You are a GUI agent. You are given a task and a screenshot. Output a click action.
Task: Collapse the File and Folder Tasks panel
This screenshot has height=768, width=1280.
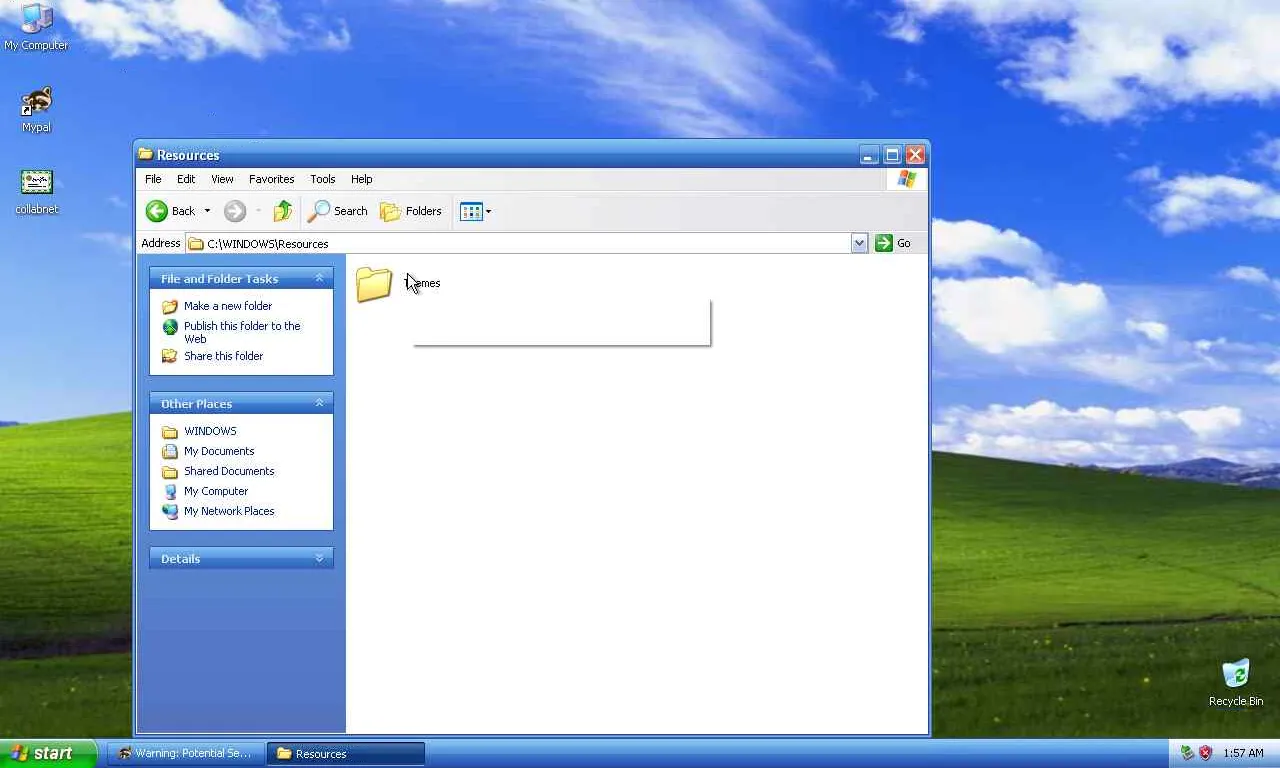click(x=319, y=278)
